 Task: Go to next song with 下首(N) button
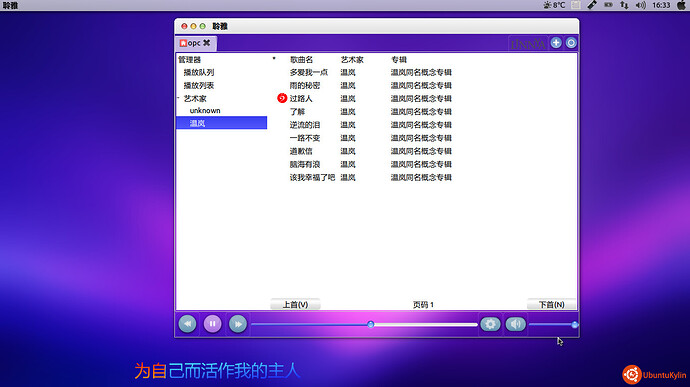pyautogui.click(x=551, y=304)
